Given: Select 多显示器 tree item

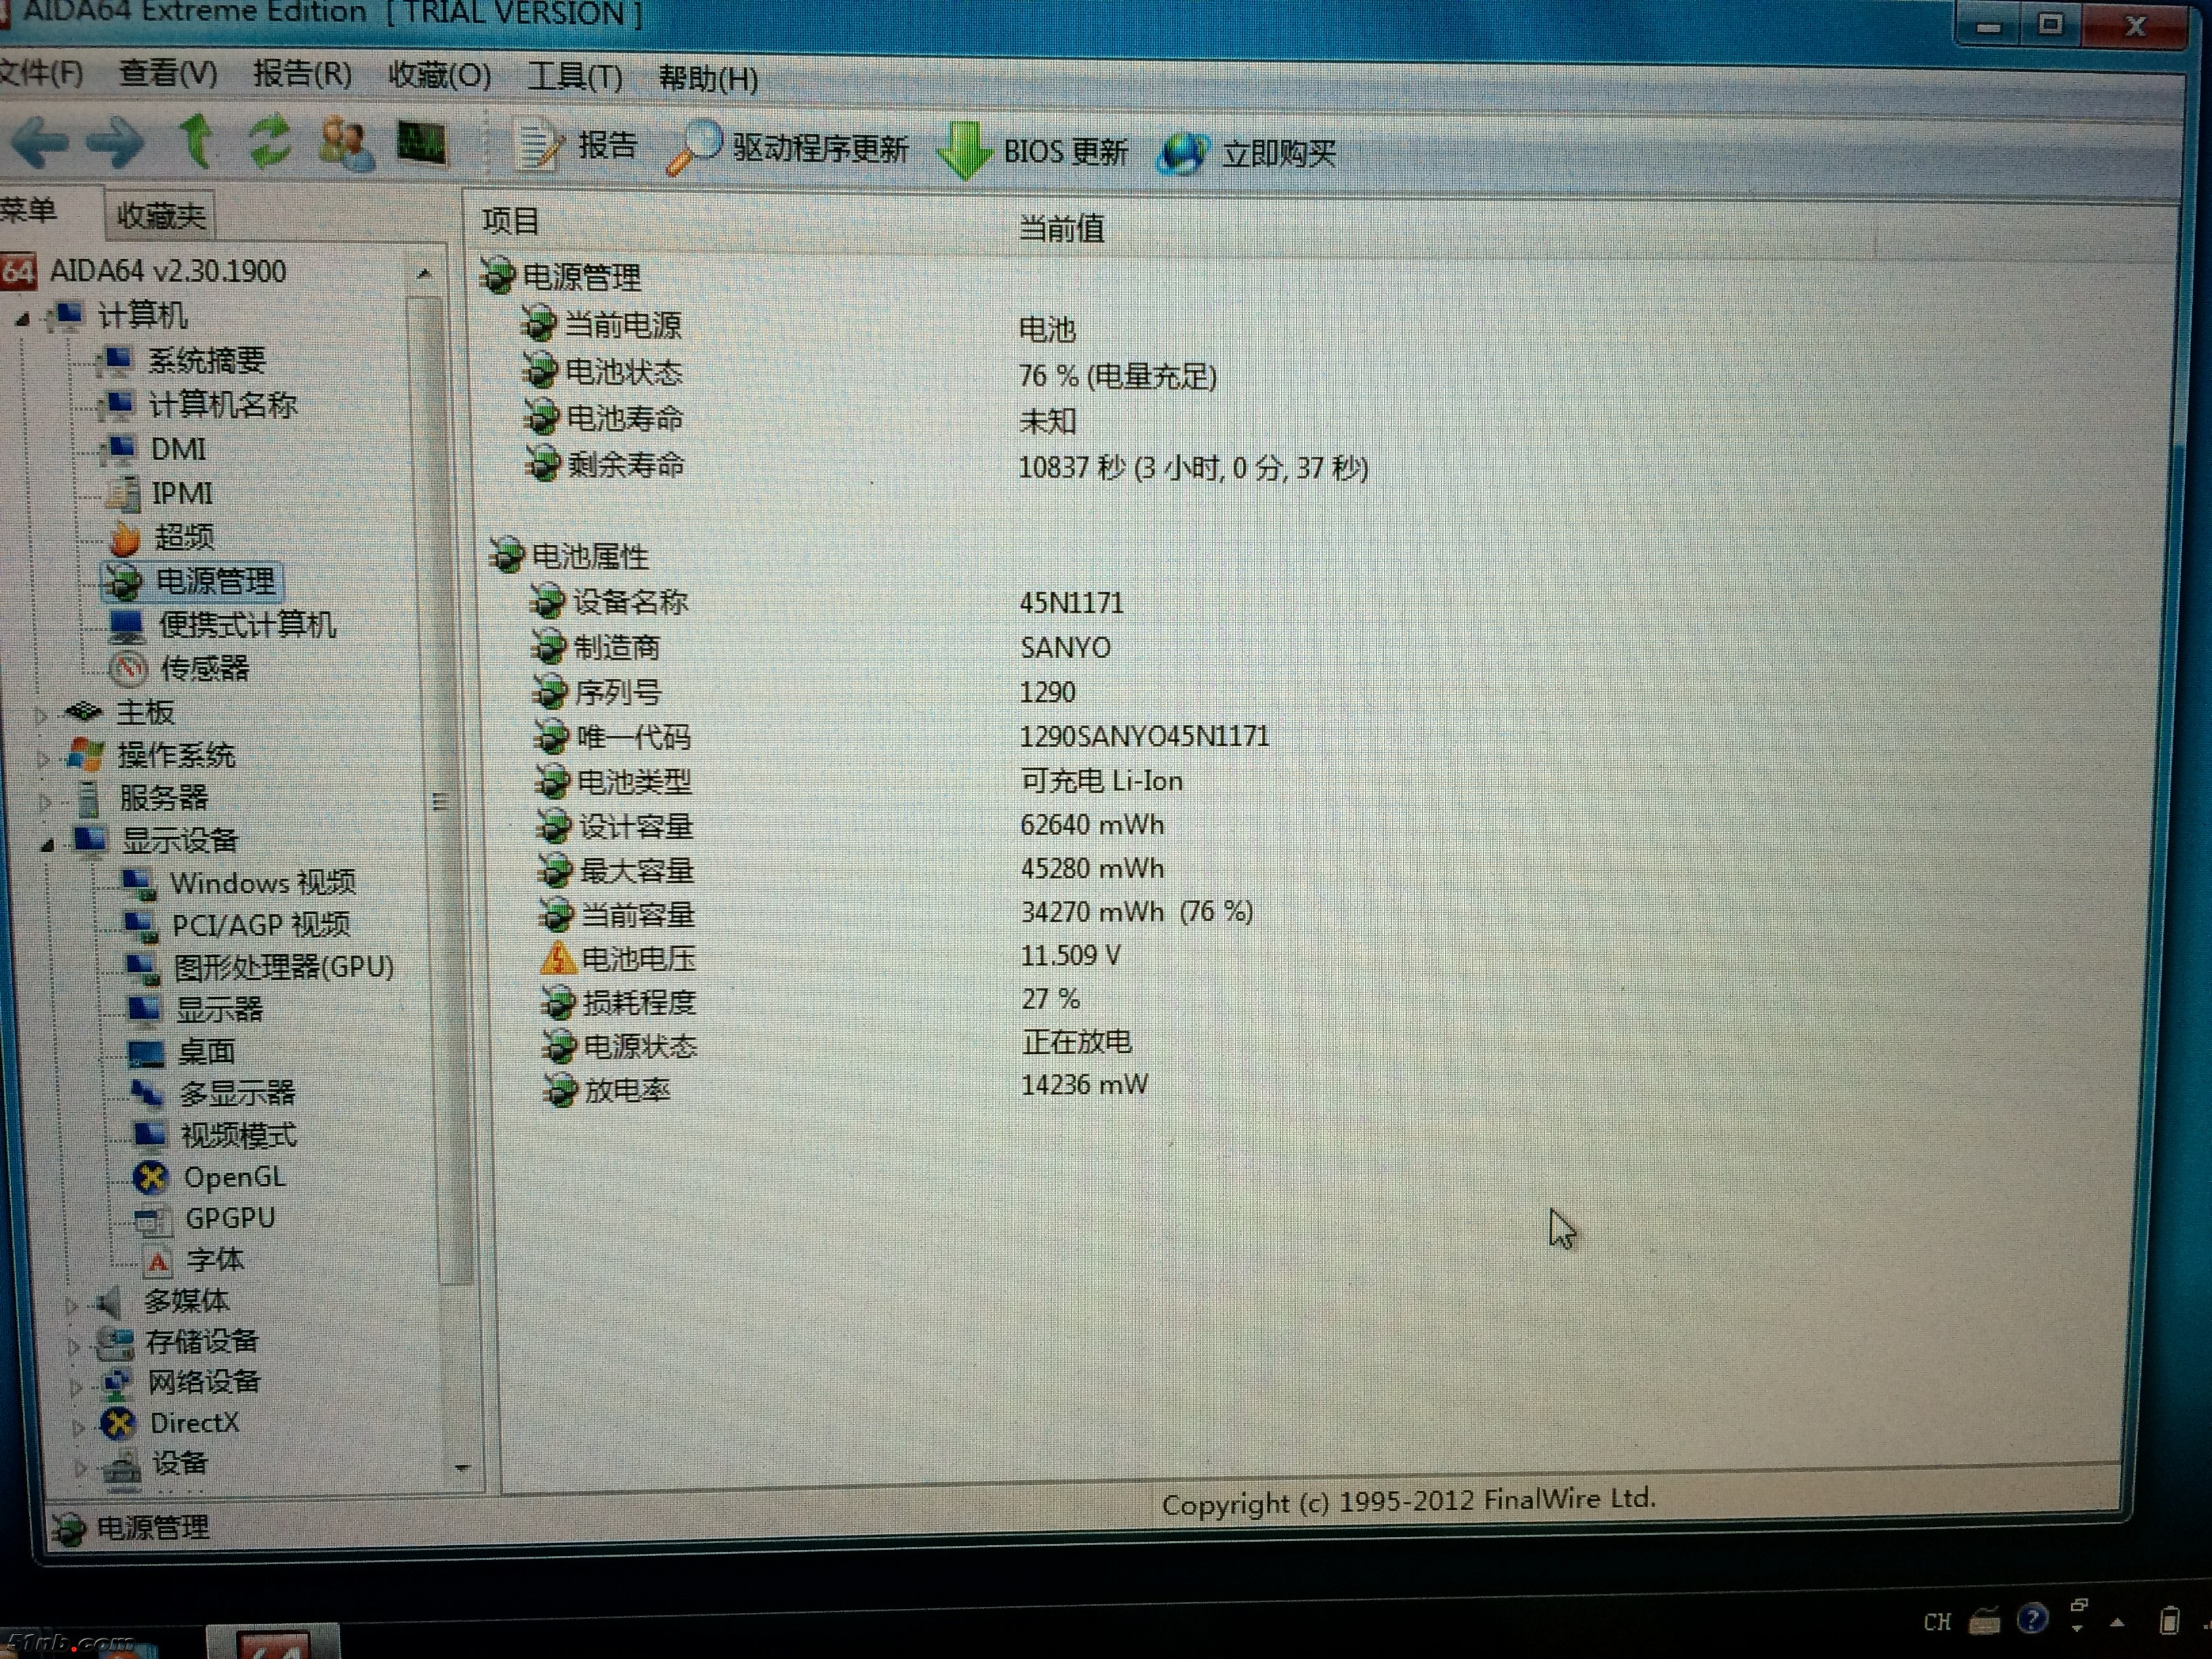Looking at the screenshot, I should tap(237, 1093).
